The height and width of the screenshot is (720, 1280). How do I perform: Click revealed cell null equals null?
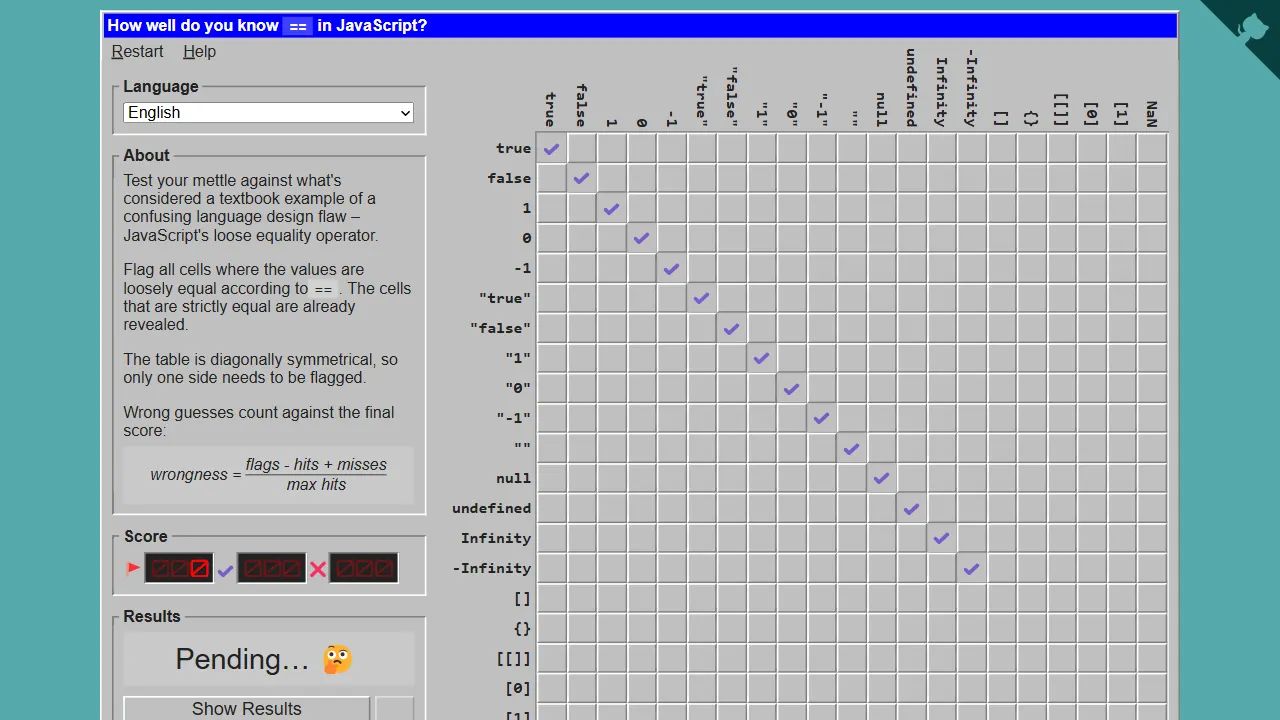[882, 478]
